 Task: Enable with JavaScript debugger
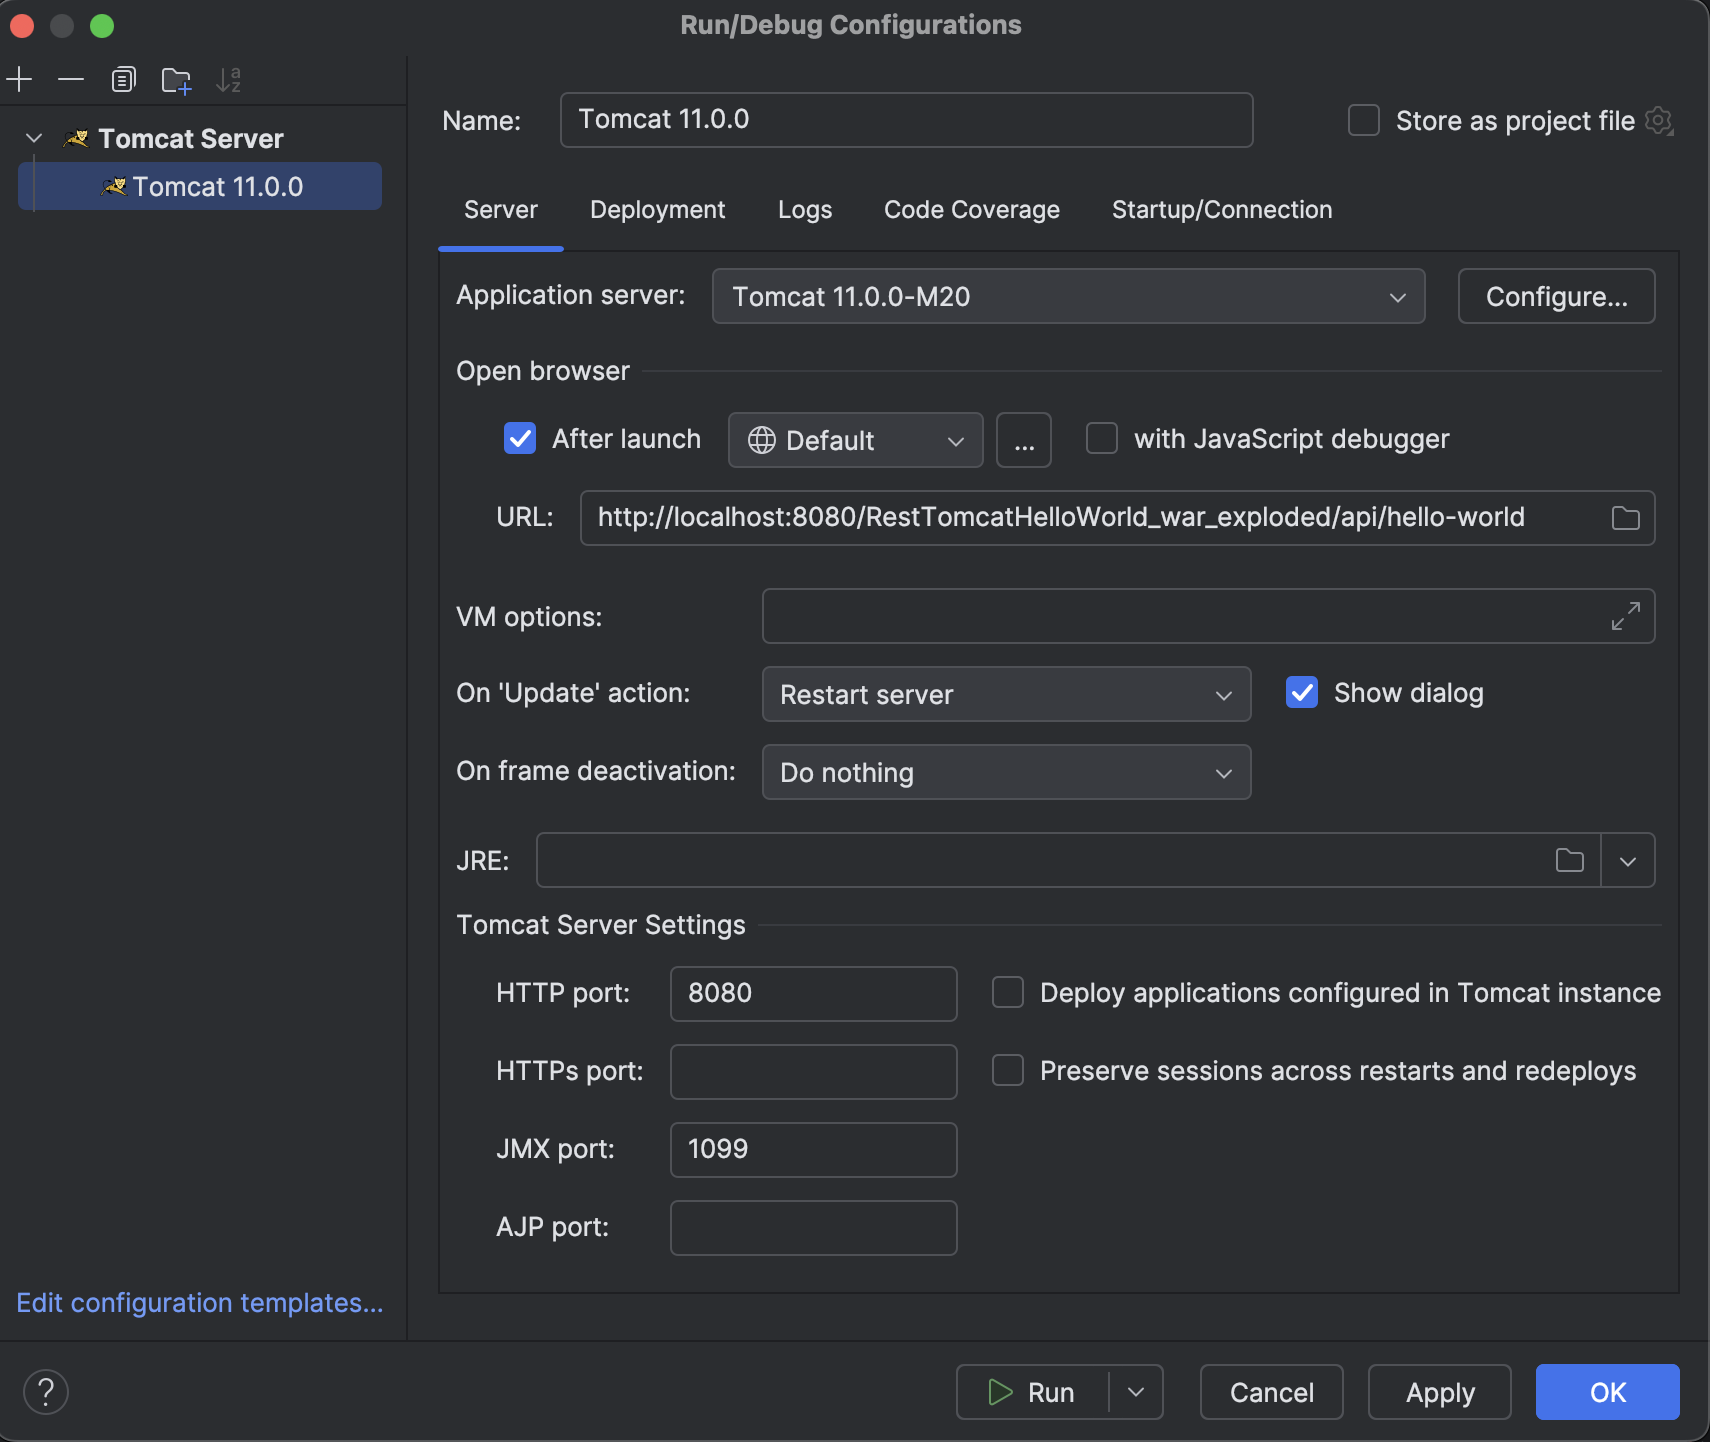(x=1102, y=438)
